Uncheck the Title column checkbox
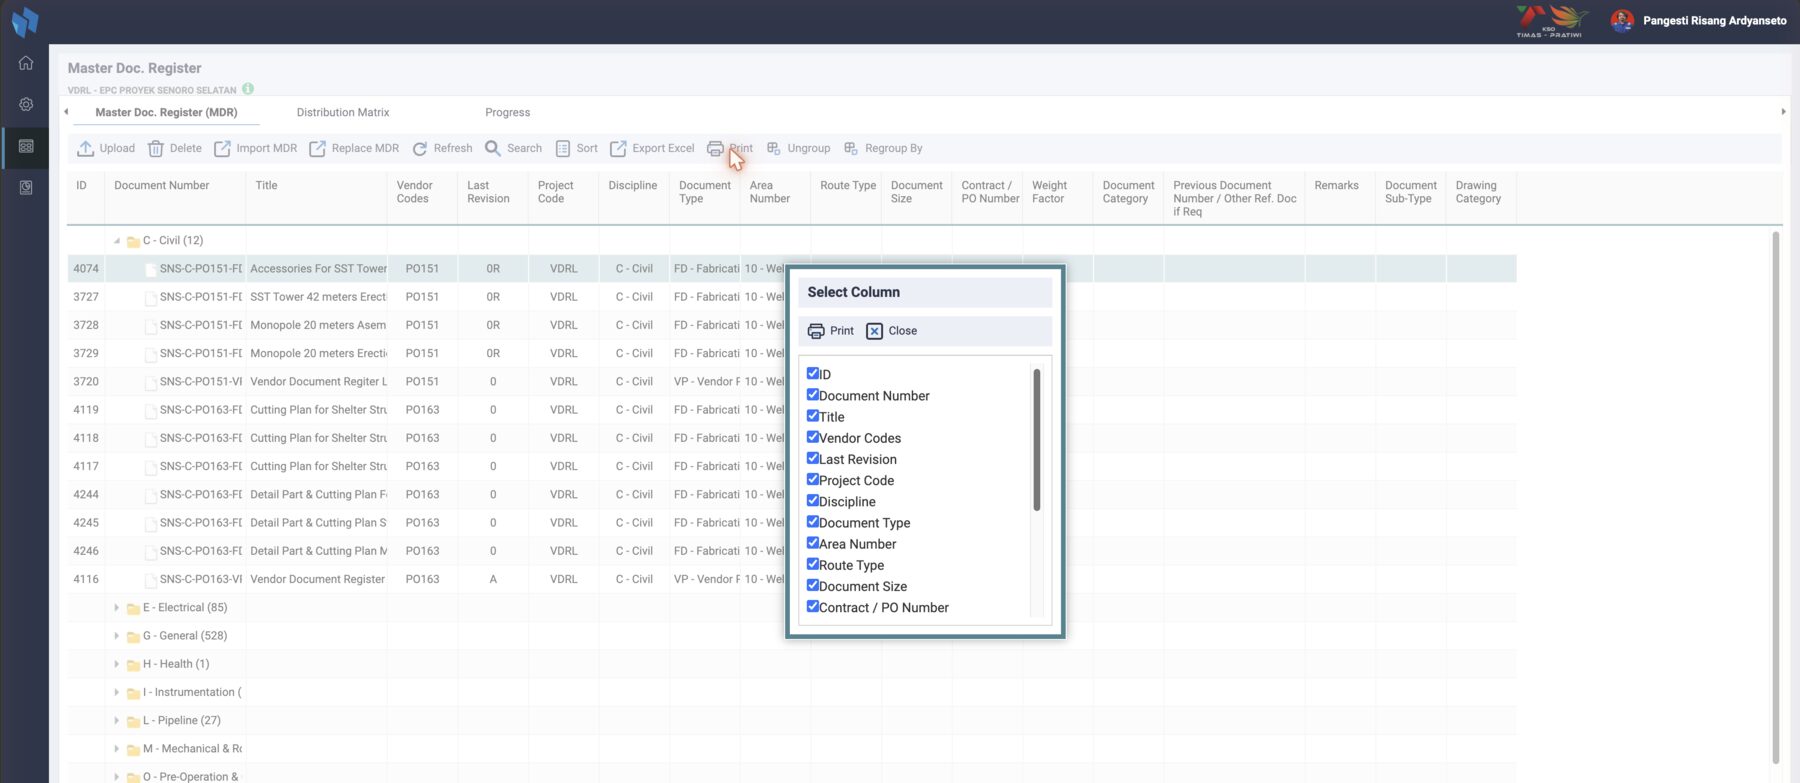This screenshot has height=783, width=1800. pyautogui.click(x=813, y=416)
